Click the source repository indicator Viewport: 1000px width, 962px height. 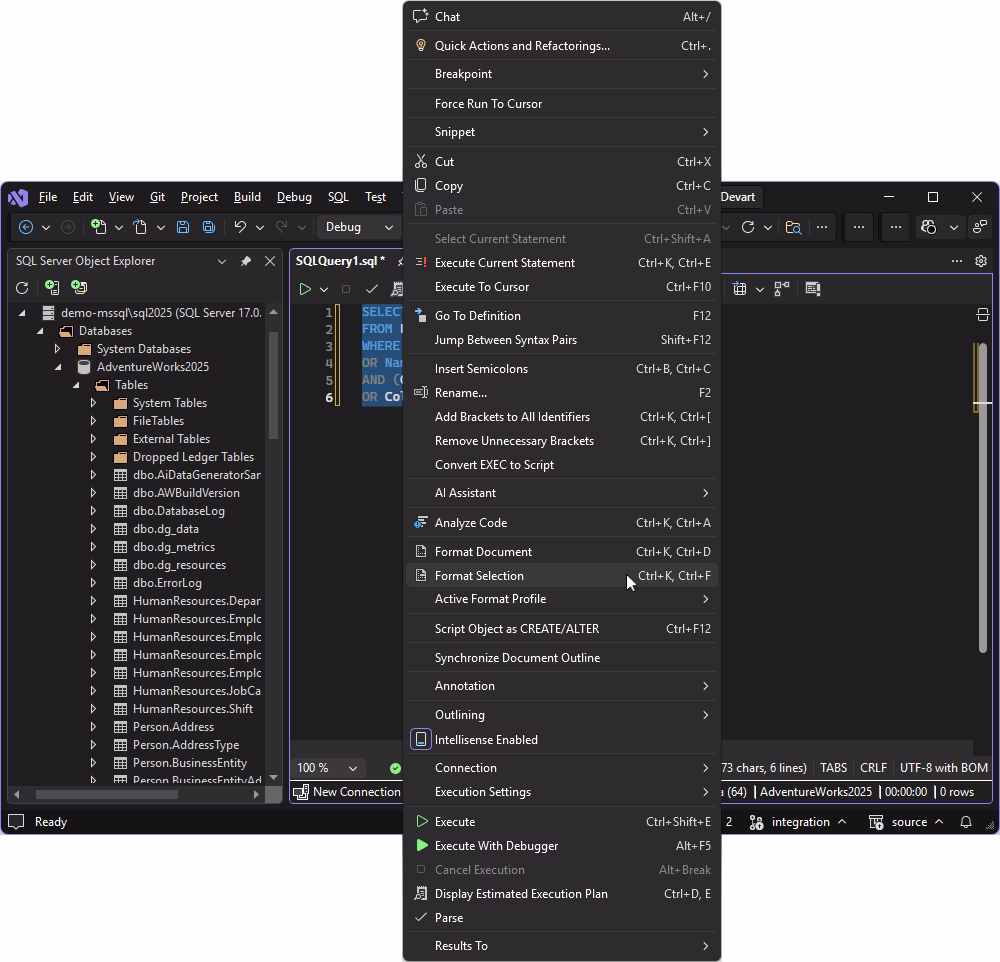click(x=906, y=822)
